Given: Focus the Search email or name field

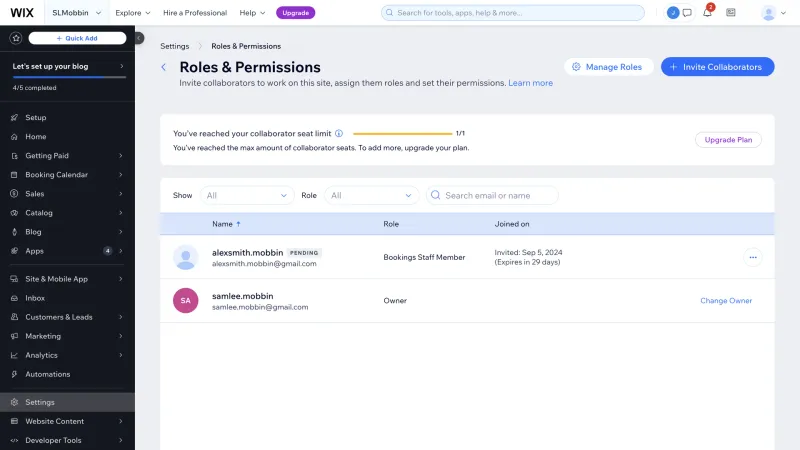Looking at the screenshot, I should pyautogui.click(x=492, y=195).
